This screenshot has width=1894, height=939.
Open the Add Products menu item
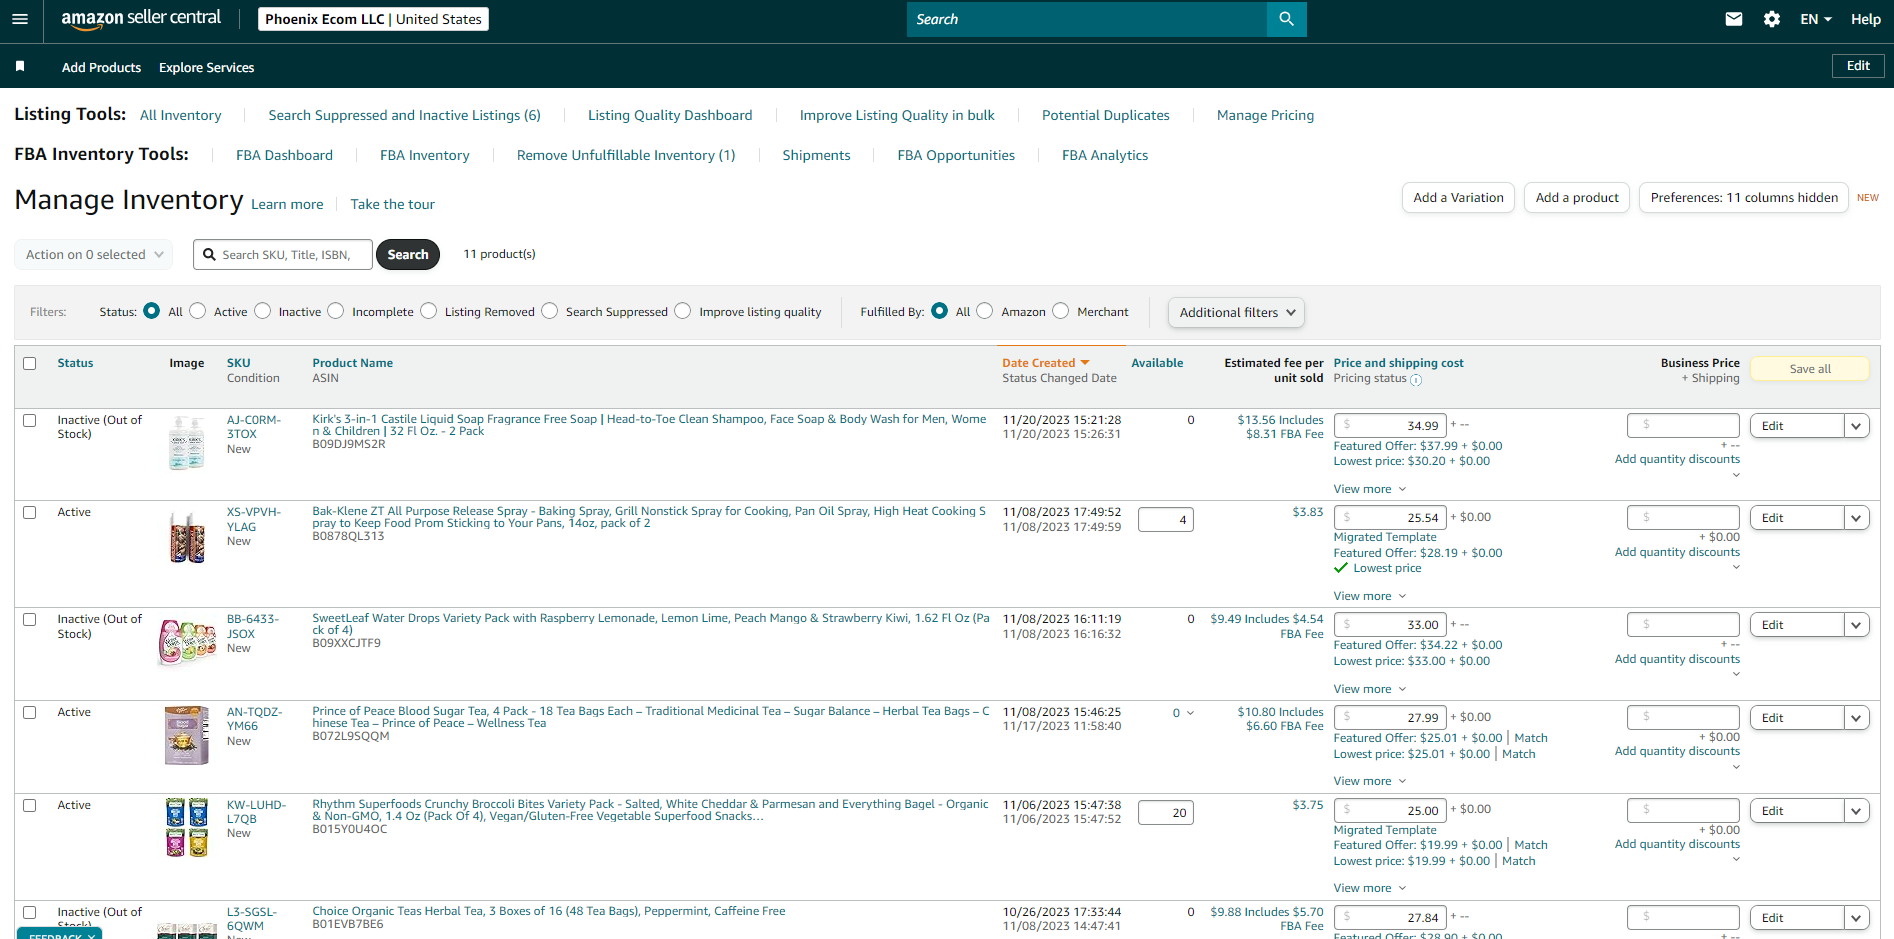click(101, 67)
